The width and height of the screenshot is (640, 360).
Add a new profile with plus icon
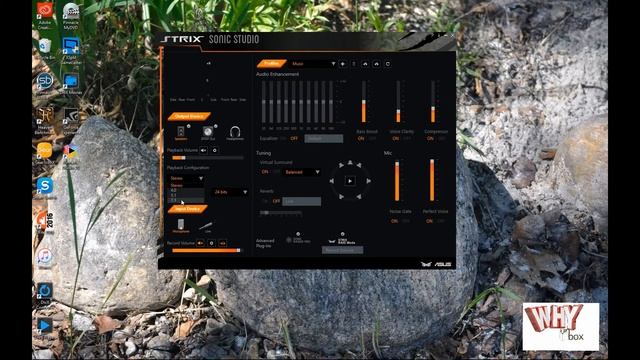pos(342,64)
